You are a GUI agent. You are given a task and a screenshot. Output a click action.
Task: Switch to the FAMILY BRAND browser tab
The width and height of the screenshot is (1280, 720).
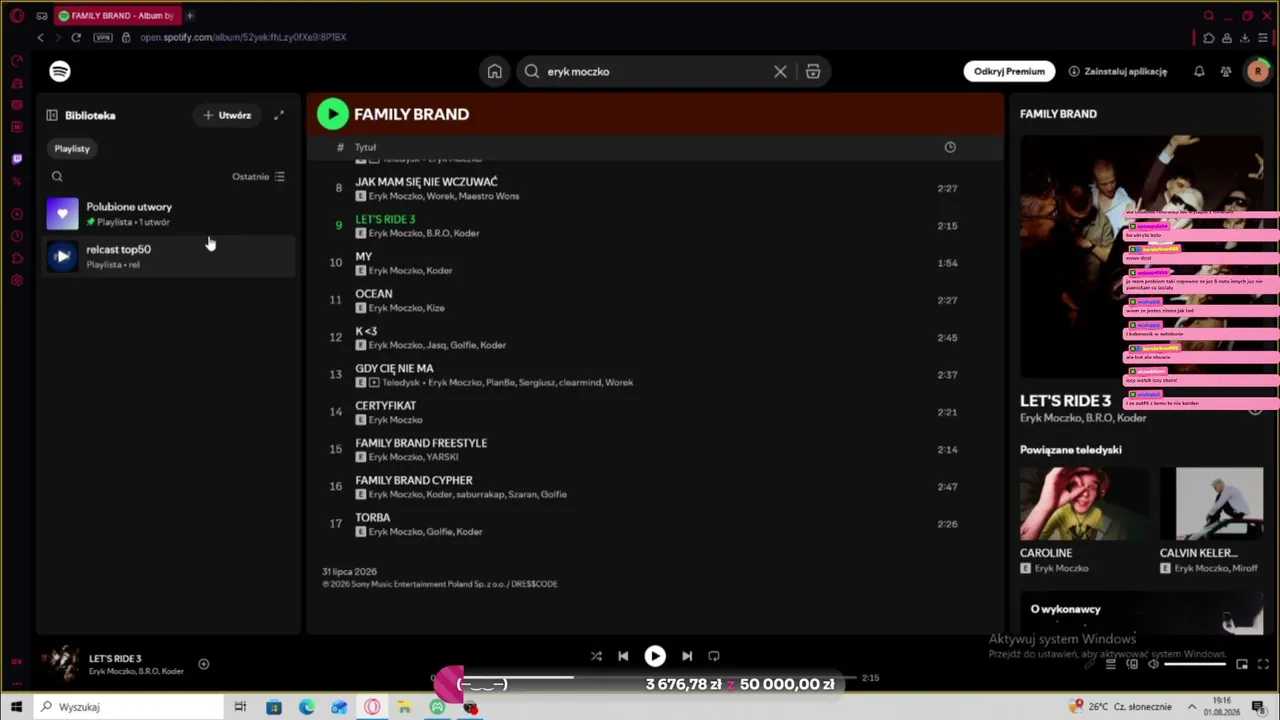click(116, 16)
